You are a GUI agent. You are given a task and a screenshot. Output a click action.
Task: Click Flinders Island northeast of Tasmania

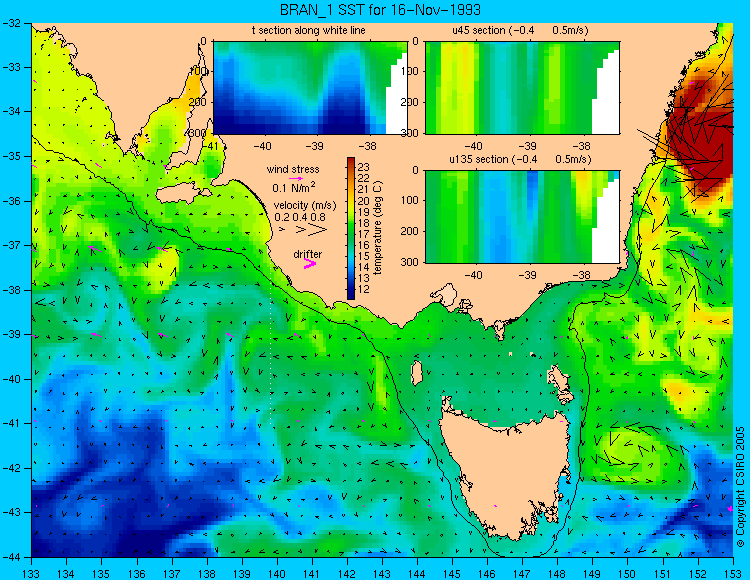[561, 383]
